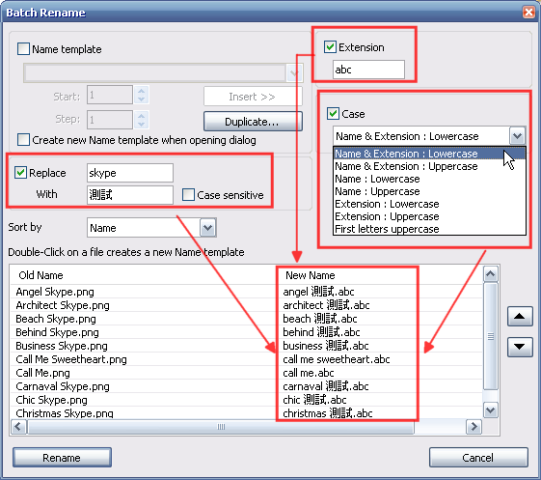Image resolution: width=541 pixels, height=480 pixels.
Task: Open the Sort by Name dropdown
Action: 208,228
